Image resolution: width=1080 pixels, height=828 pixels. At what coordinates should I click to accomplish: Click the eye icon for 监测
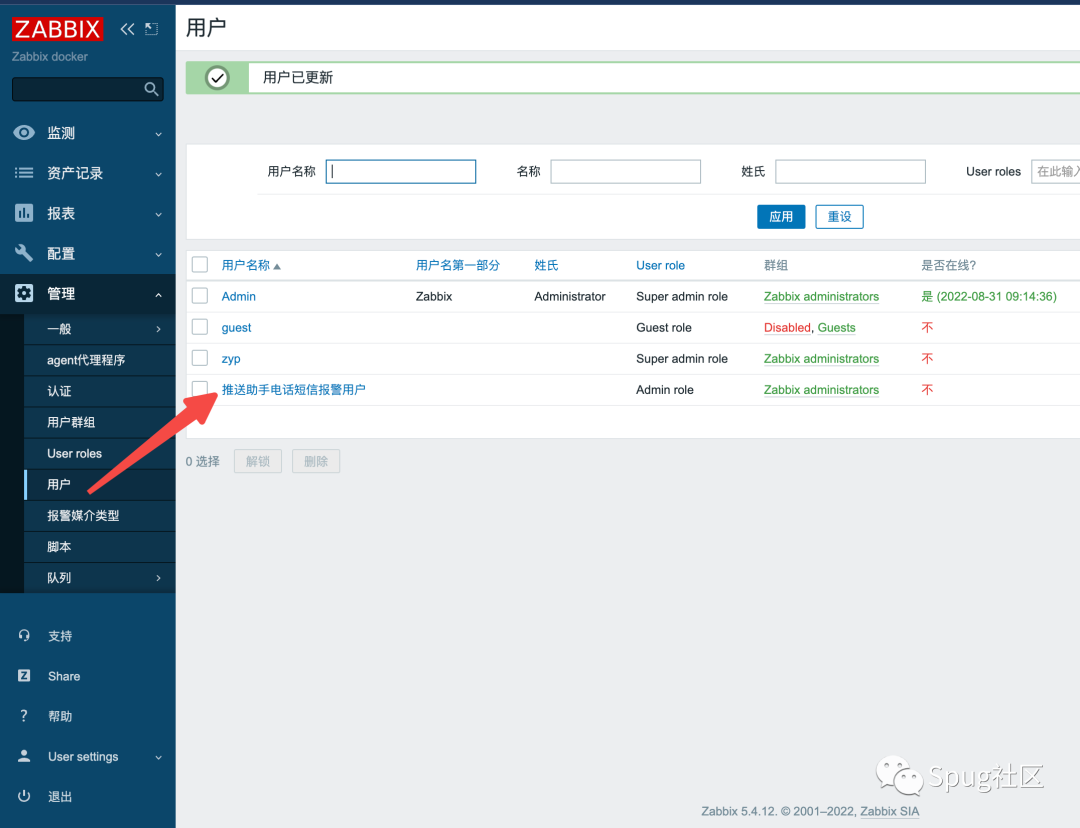click(24, 133)
